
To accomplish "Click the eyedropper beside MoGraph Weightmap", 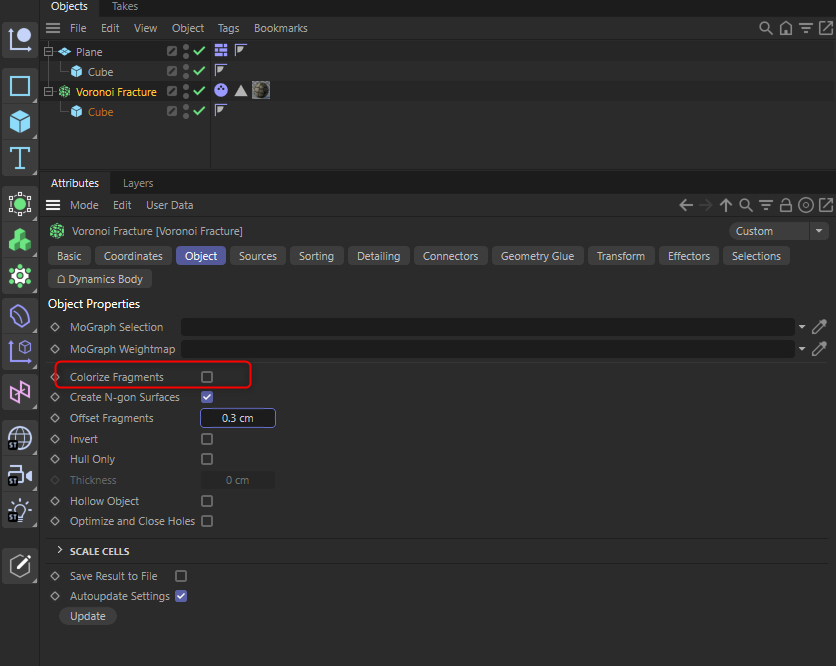I will click(x=820, y=349).
